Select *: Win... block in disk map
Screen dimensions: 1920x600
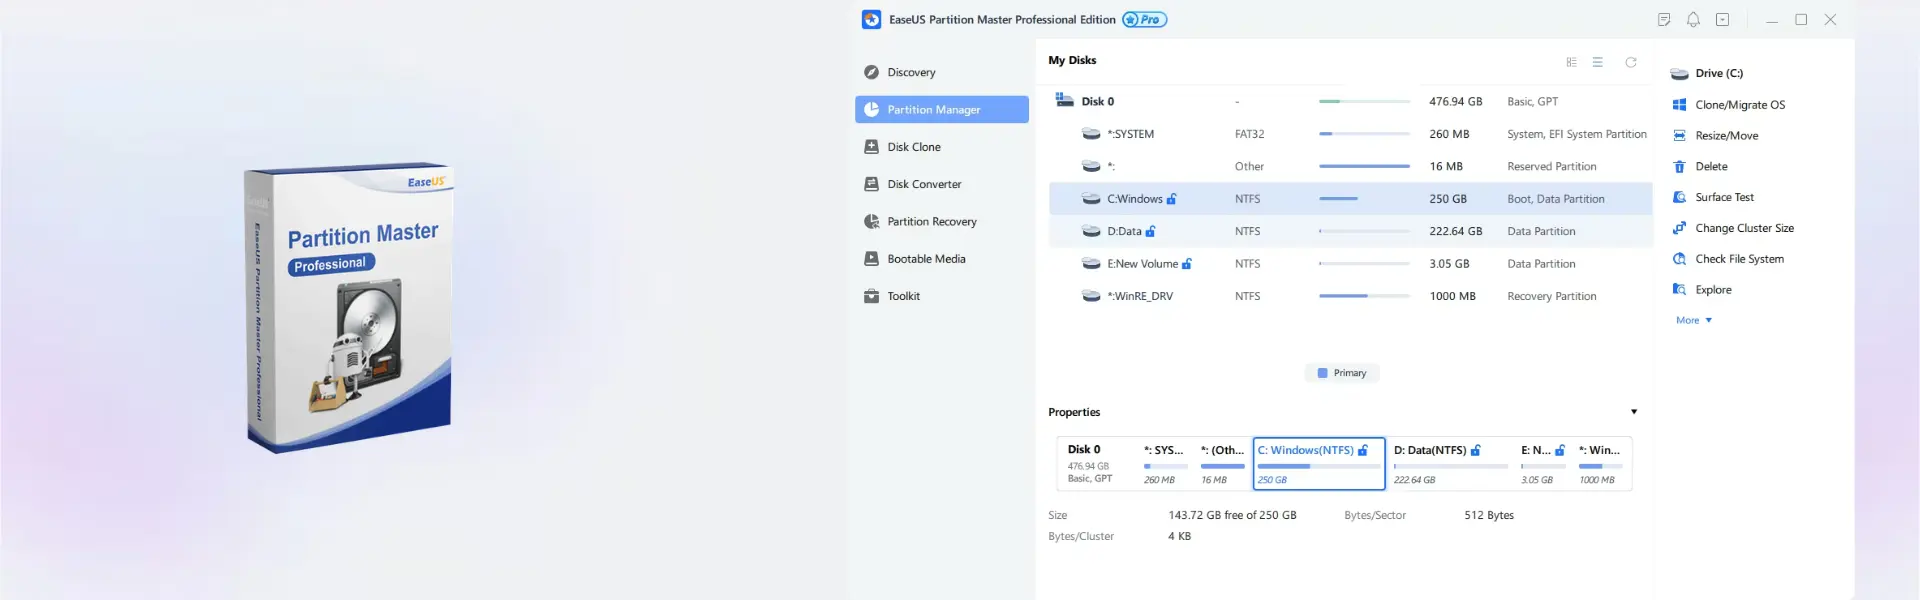[x=1602, y=464]
